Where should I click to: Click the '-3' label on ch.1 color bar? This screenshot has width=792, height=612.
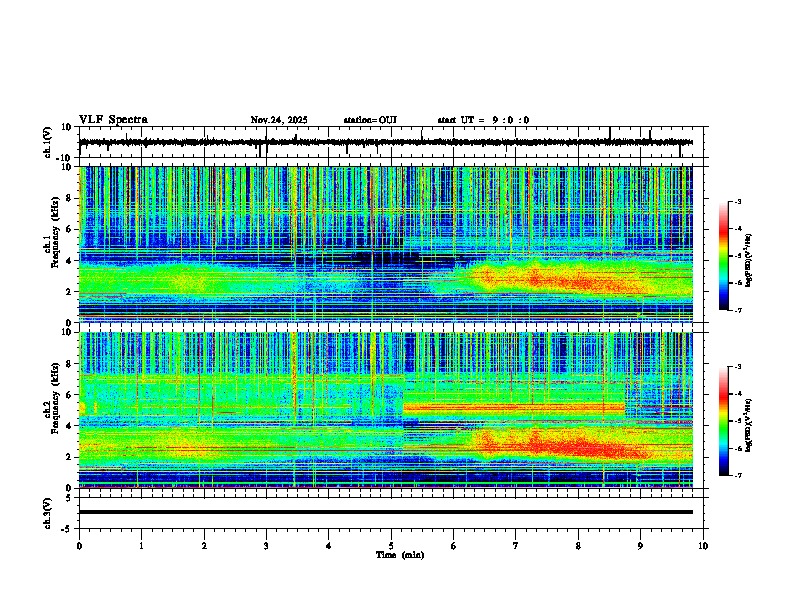click(737, 201)
